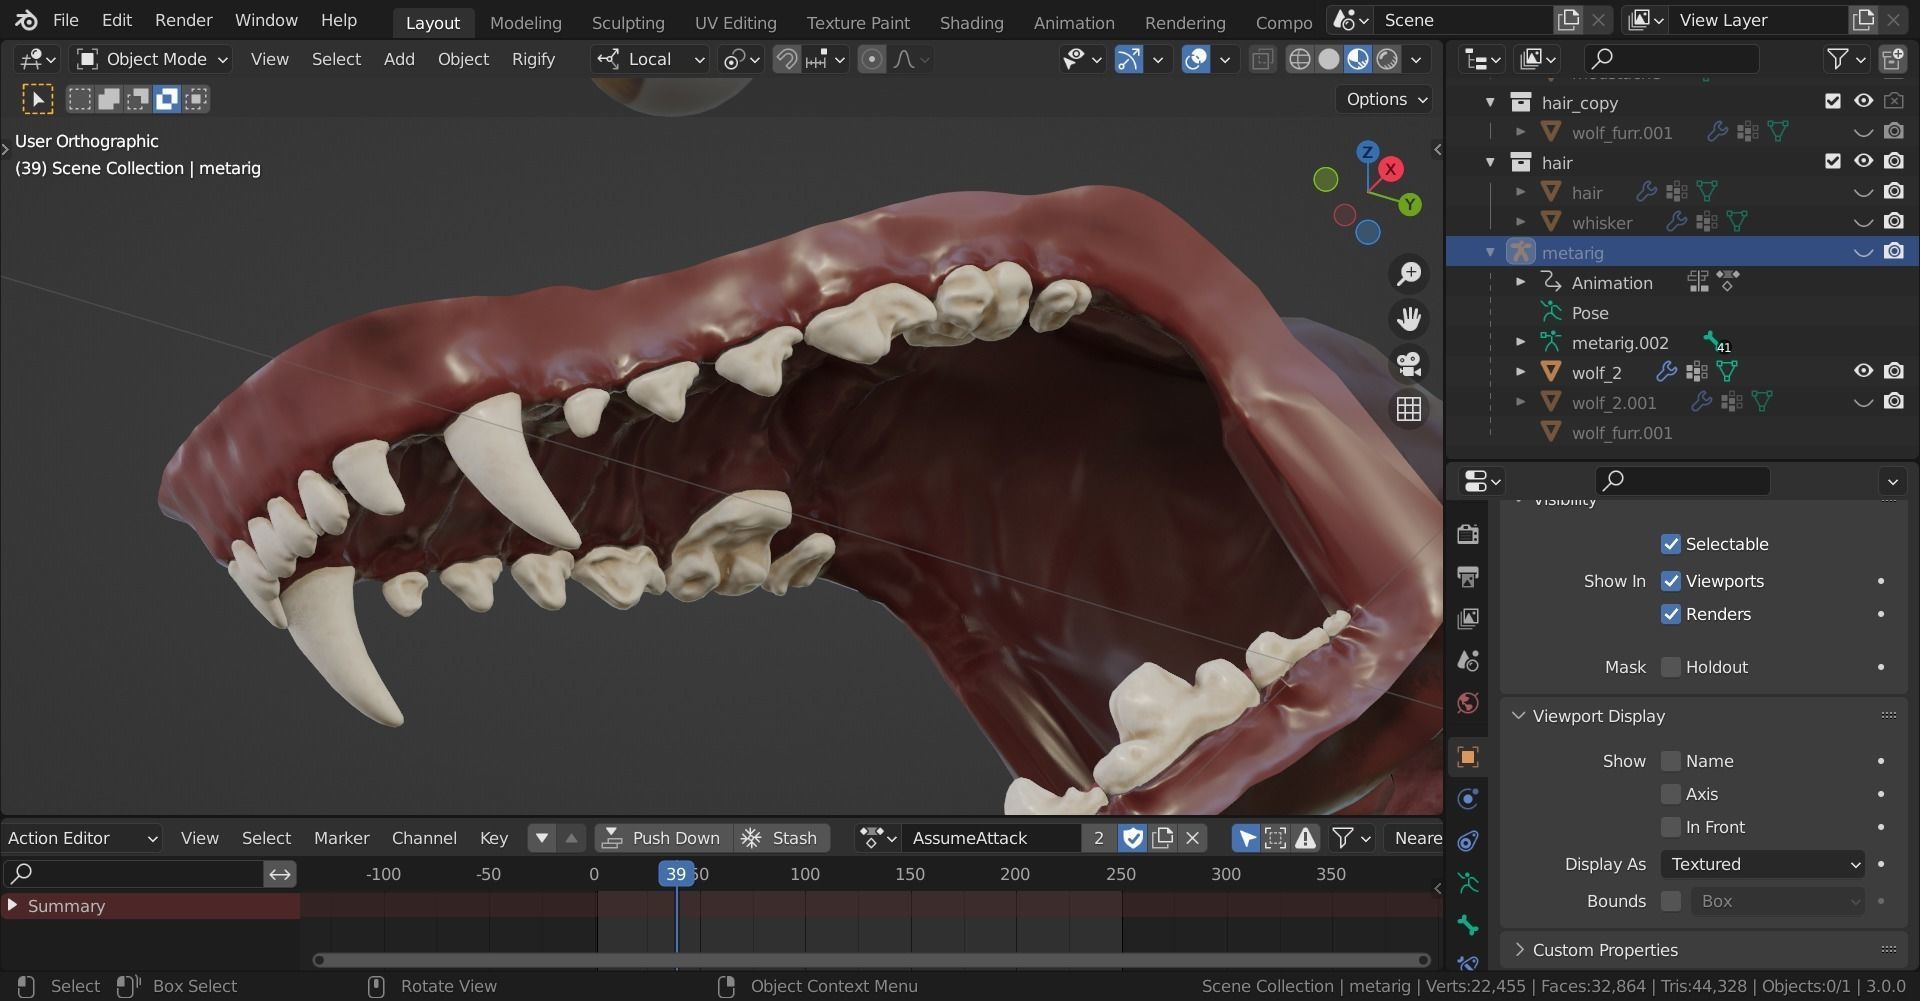Viewport: 1920px width, 1001px height.
Task: Select rendered viewport shading
Action: [1387, 60]
